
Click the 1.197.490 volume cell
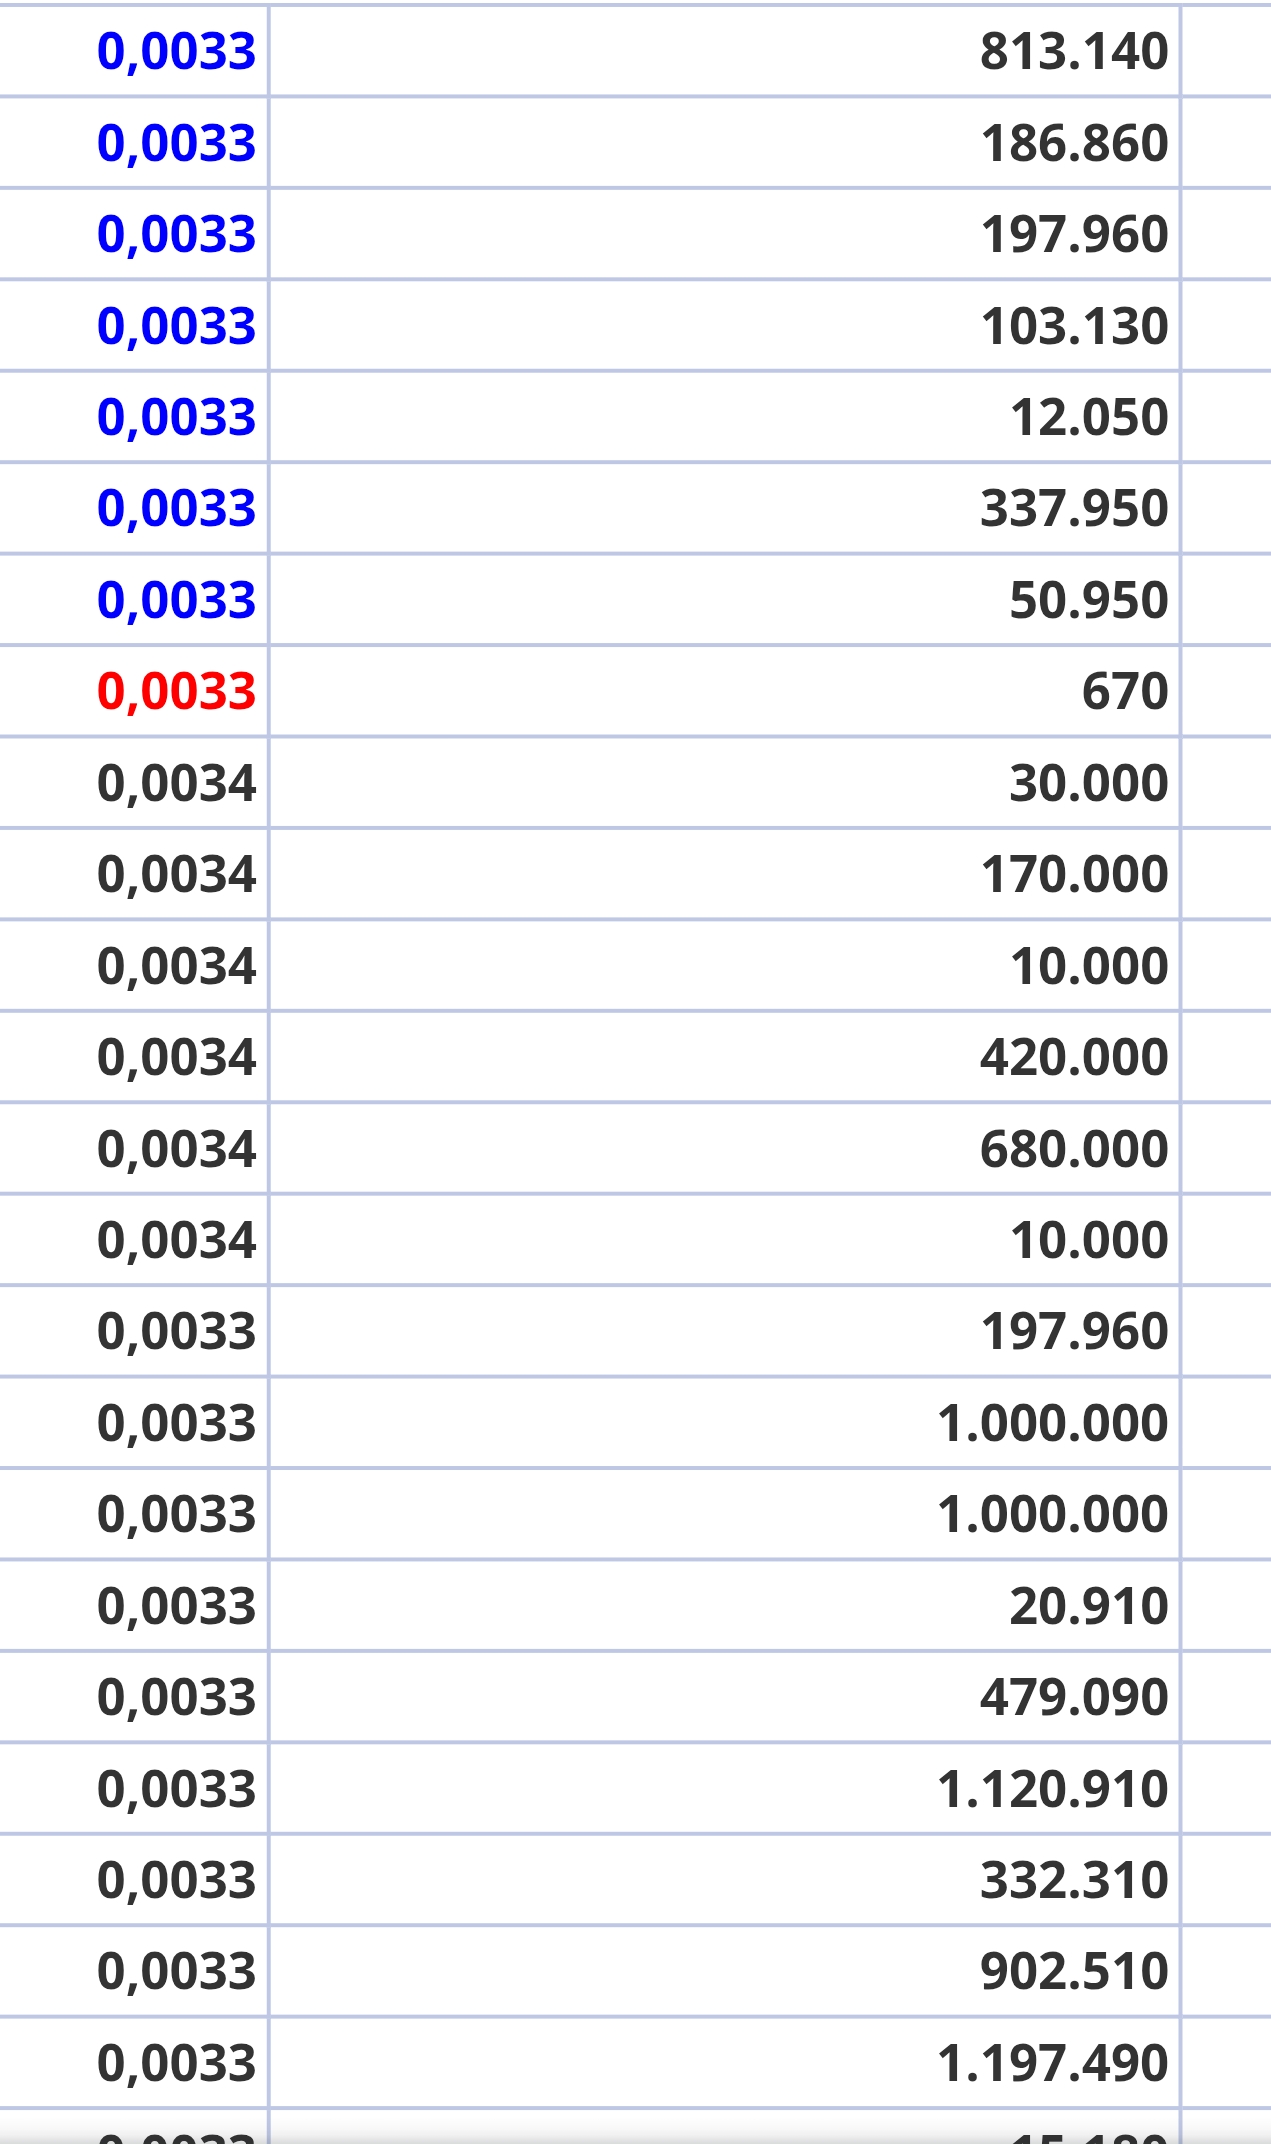point(725,2063)
